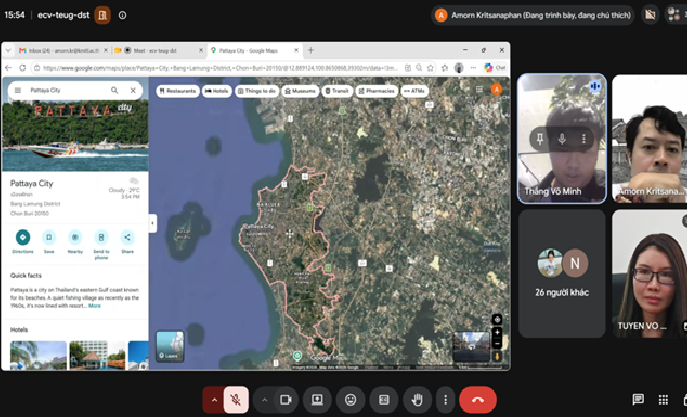The height and width of the screenshot is (417, 687).
Task: Show my location on the map
Action: 497,319
